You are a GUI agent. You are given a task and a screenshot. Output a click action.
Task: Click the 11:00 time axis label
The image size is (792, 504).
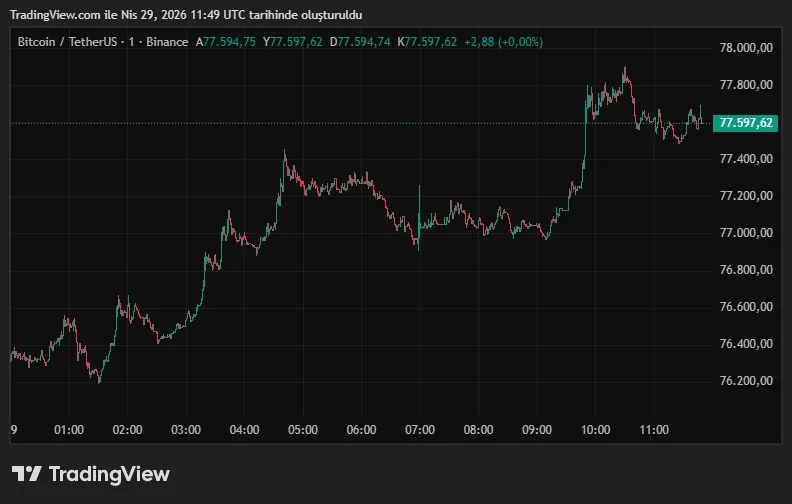[x=654, y=430]
